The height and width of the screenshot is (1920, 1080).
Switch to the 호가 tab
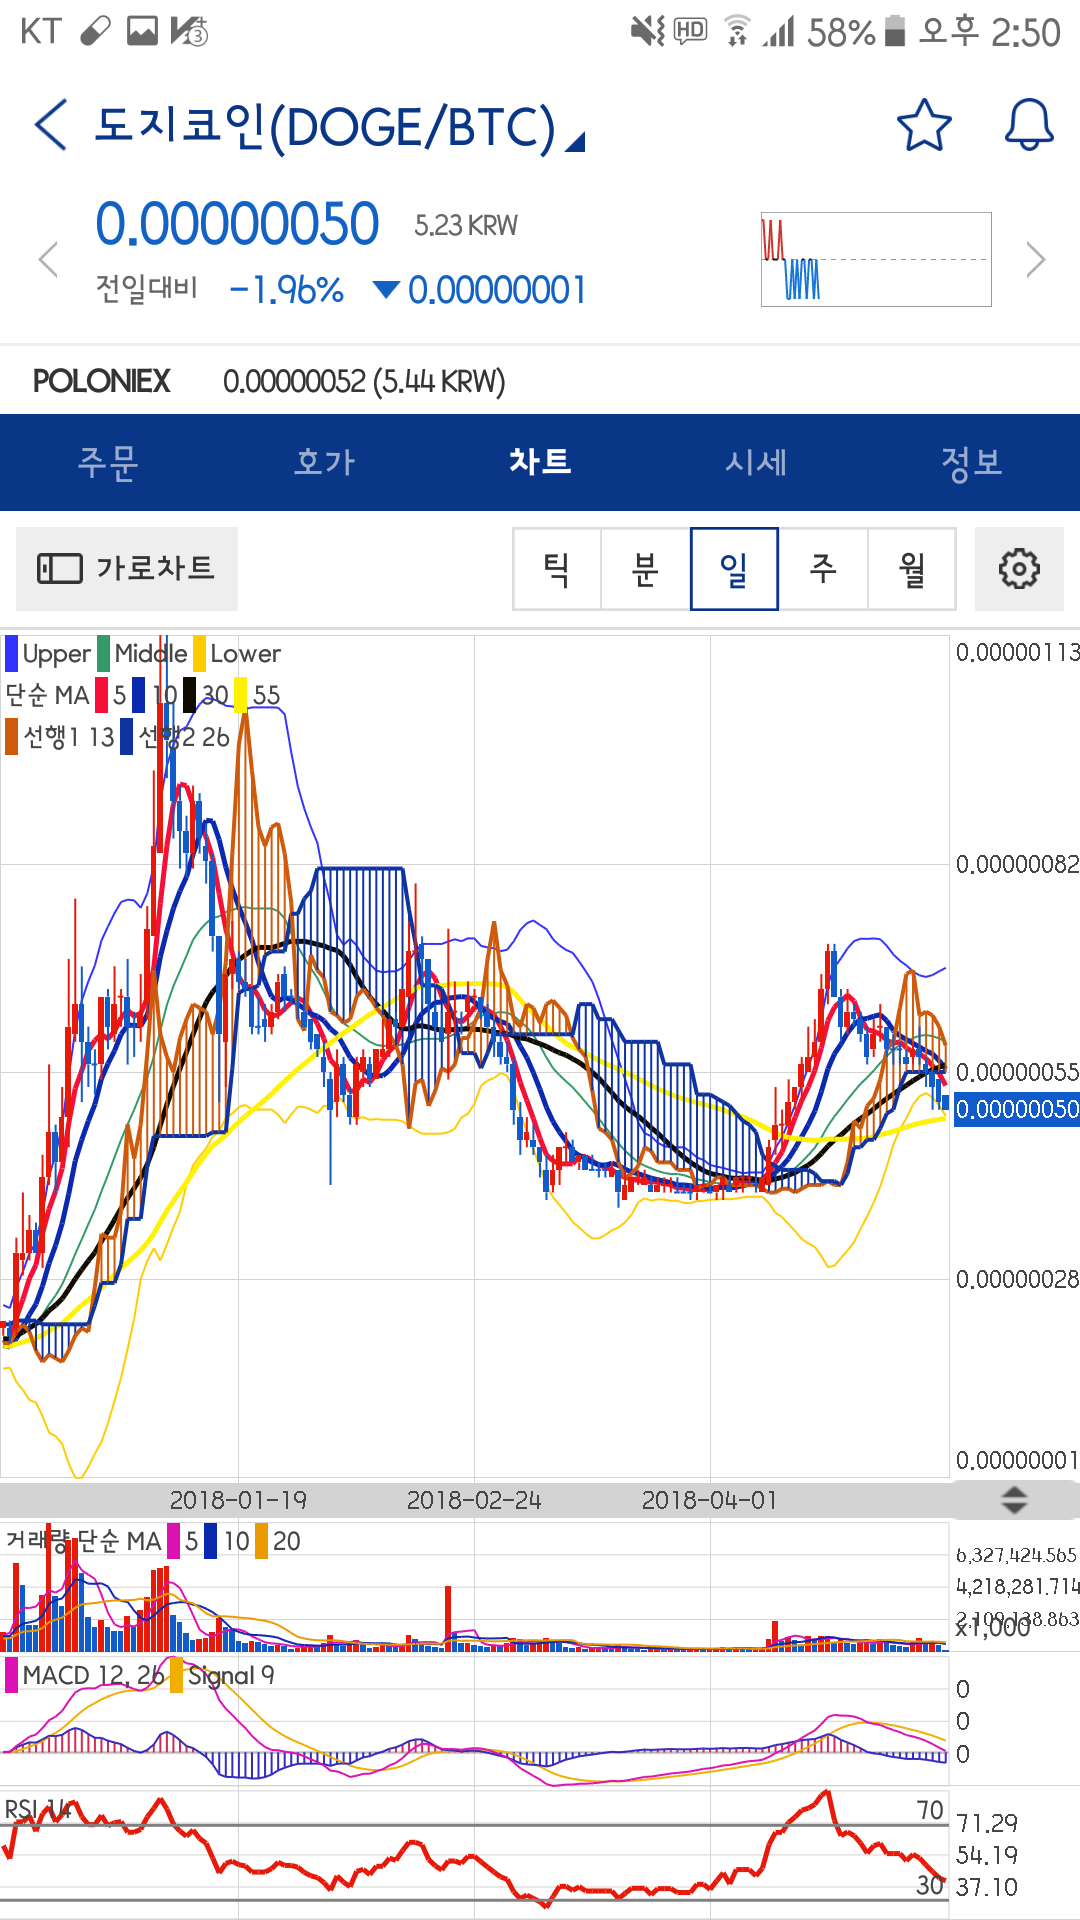pos(324,462)
